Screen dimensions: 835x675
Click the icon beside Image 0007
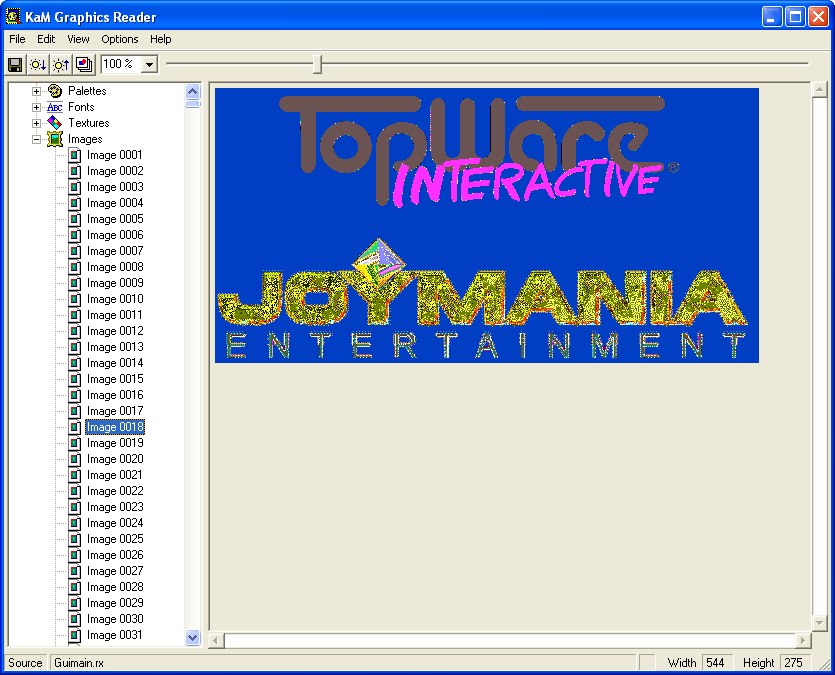pos(75,251)
